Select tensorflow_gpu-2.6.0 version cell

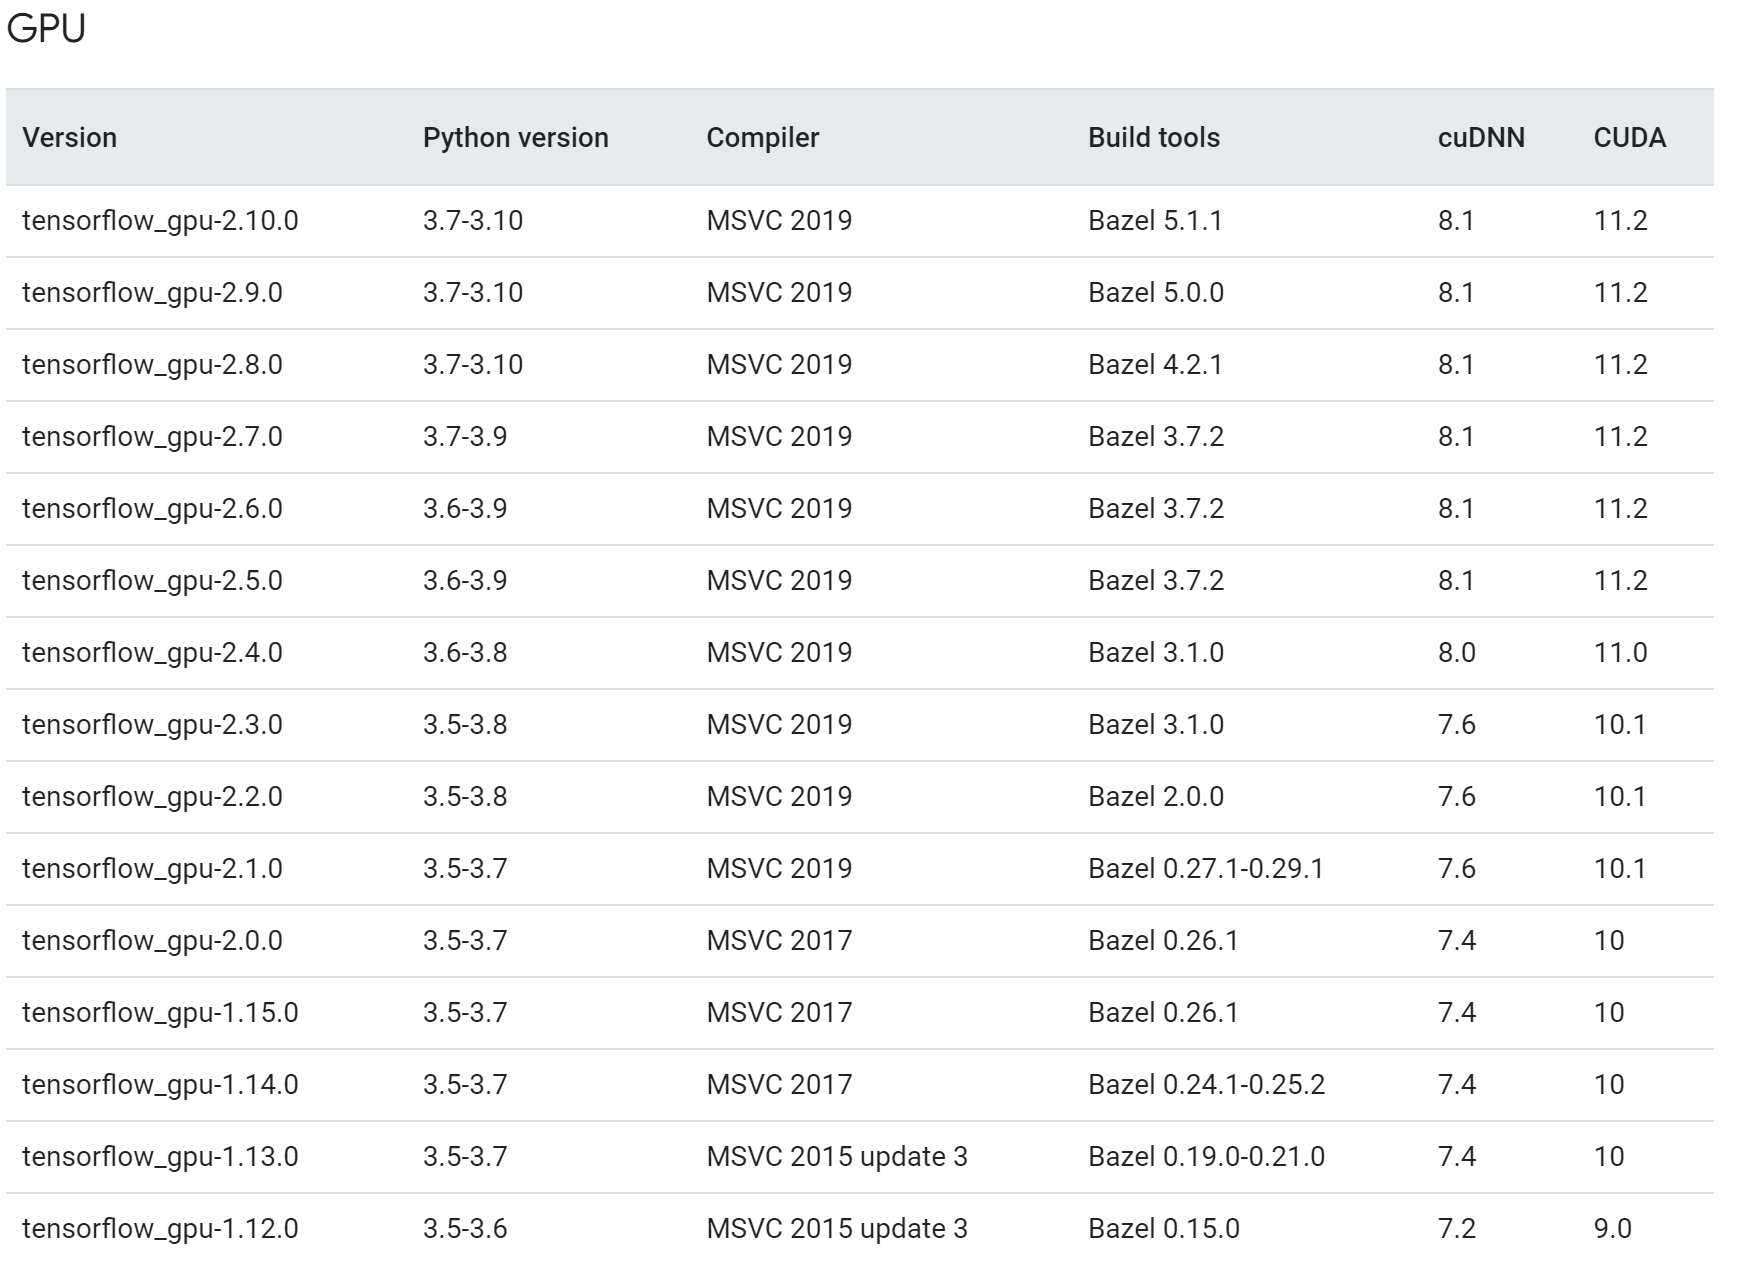152,509
